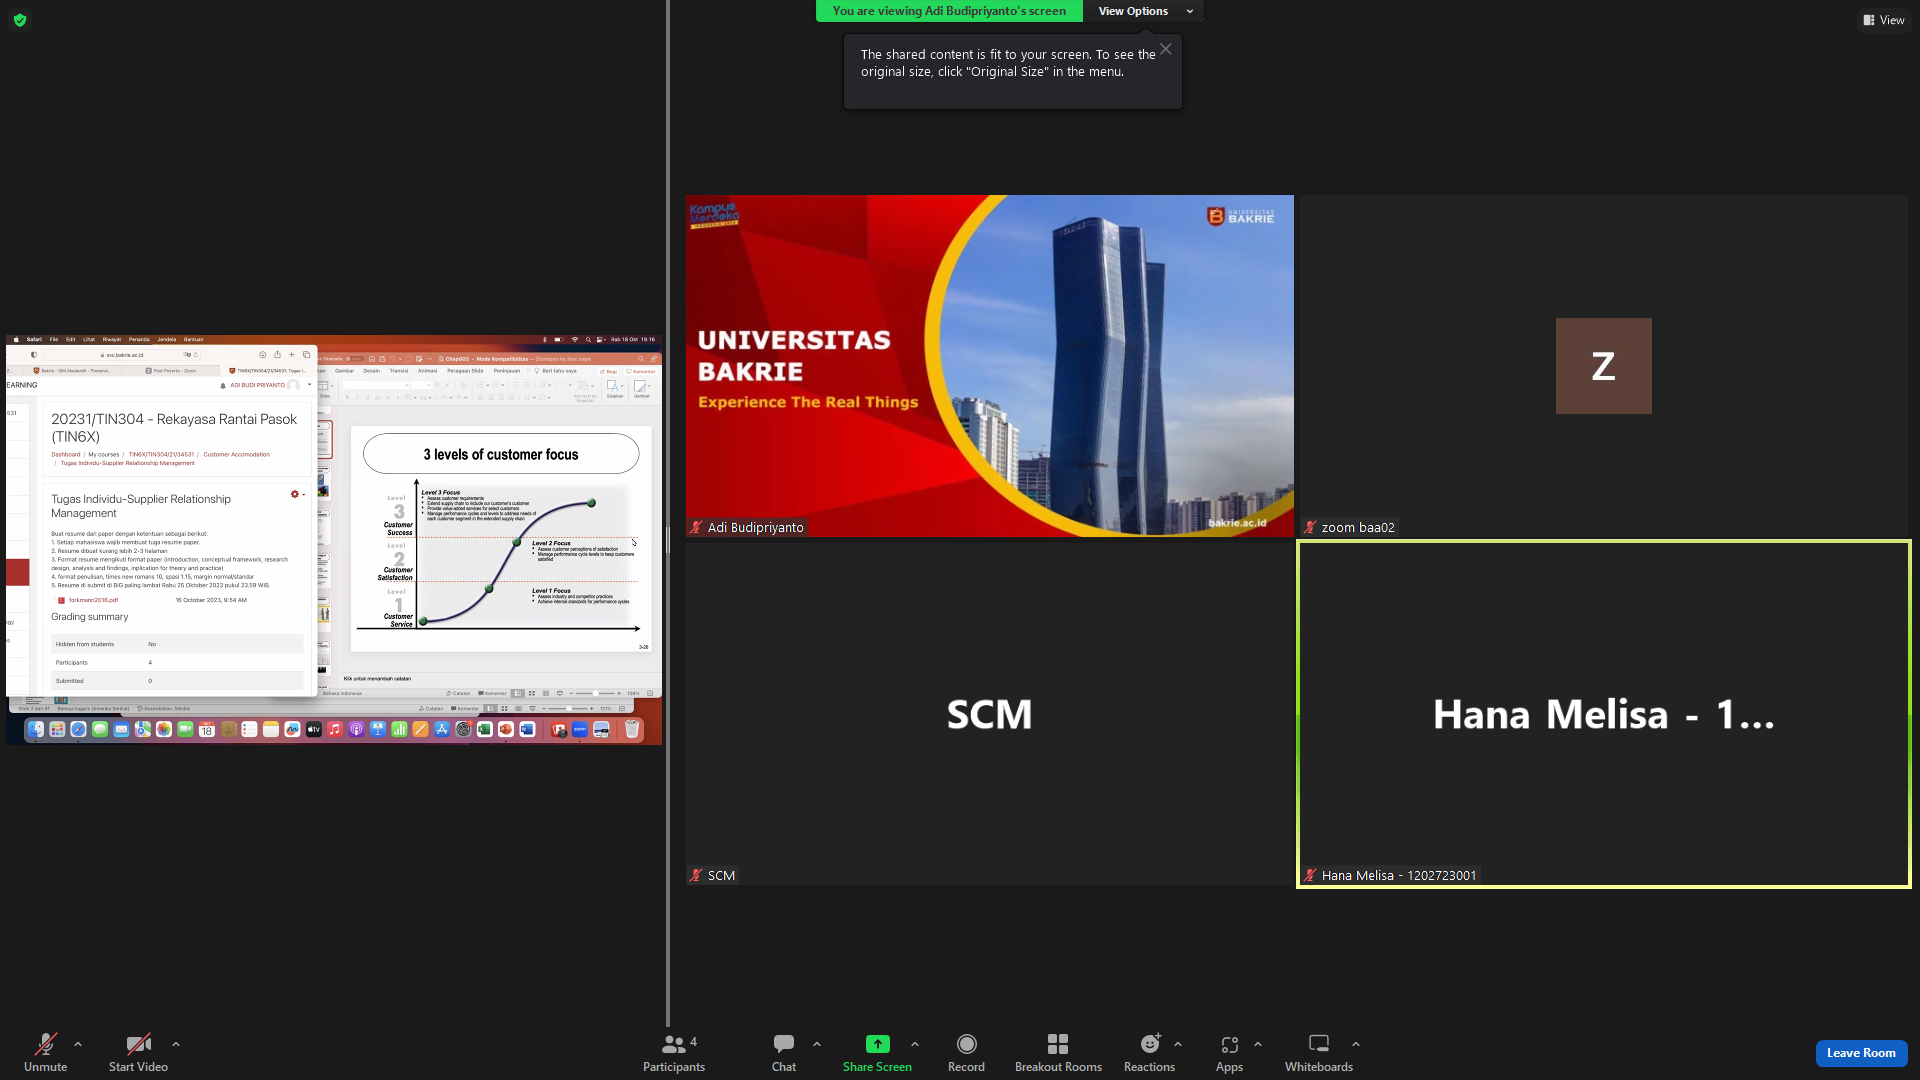1920x1080 pixels.
Task: Open the Participants panel
Action: click(674, 1052)
